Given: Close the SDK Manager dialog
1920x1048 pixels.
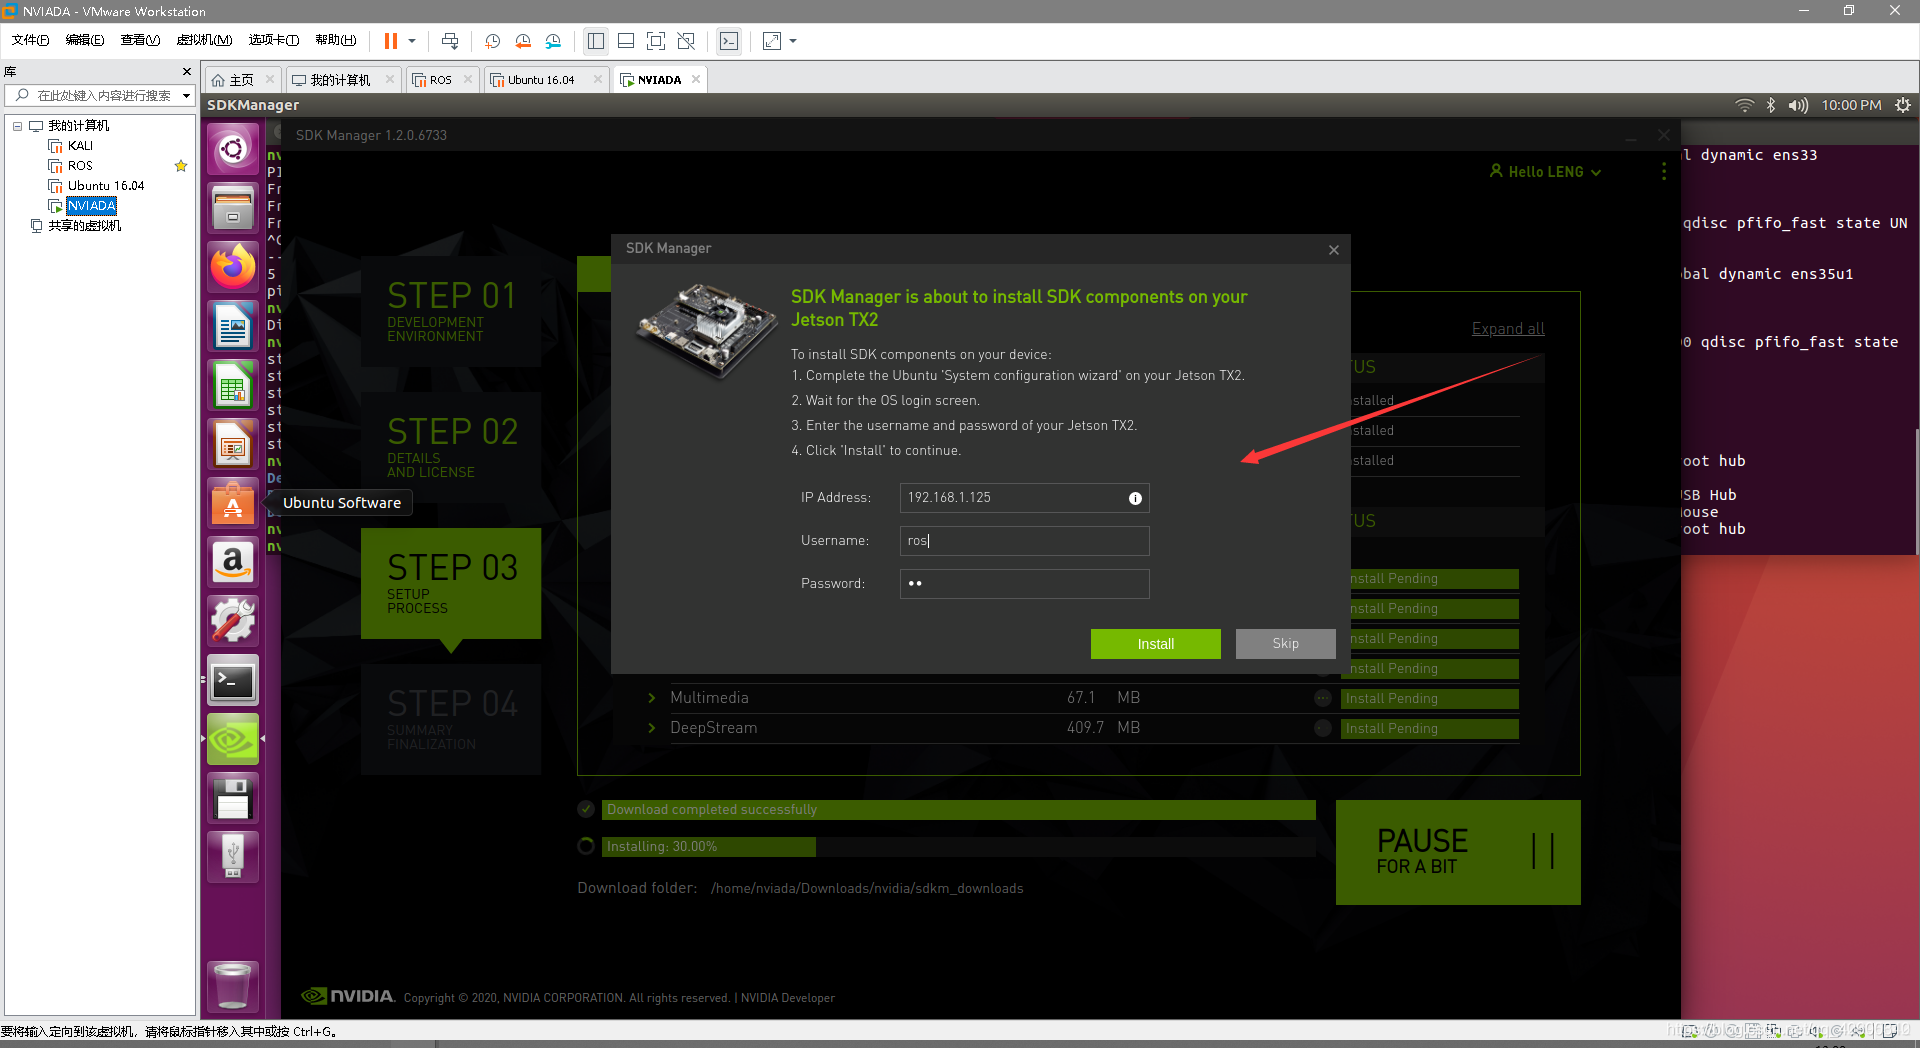Looking at the screenshot, I should click(x=1333, y=250).
